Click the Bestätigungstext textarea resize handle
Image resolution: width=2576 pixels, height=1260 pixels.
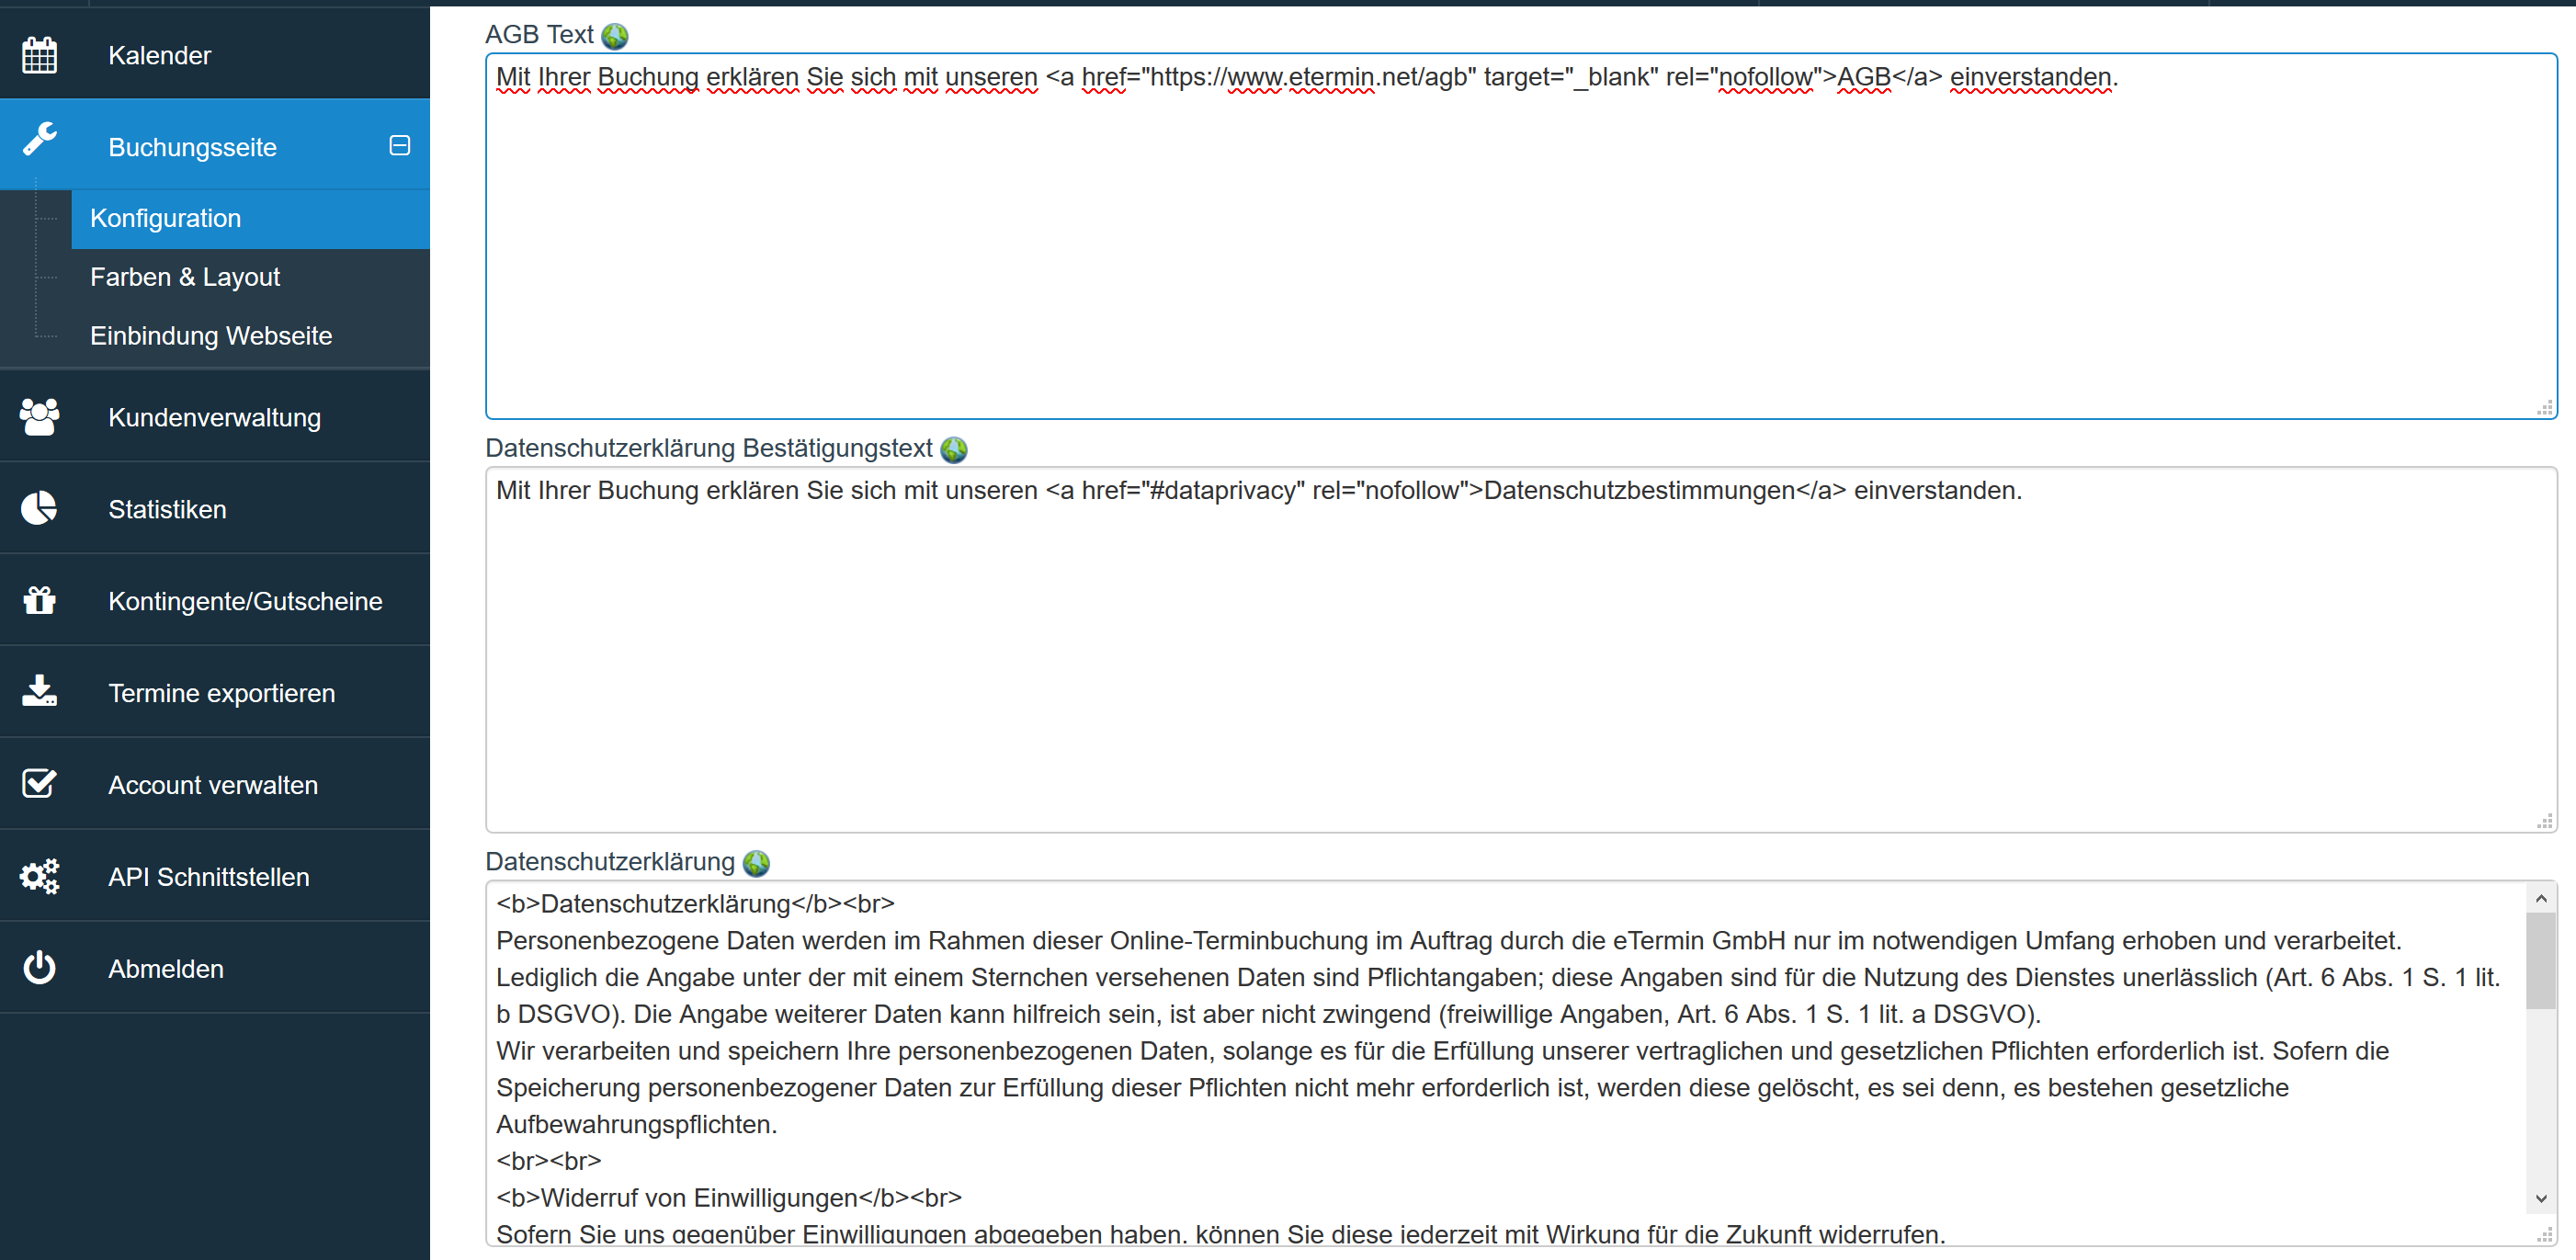pyautogui.click(x=2545, y=821)
